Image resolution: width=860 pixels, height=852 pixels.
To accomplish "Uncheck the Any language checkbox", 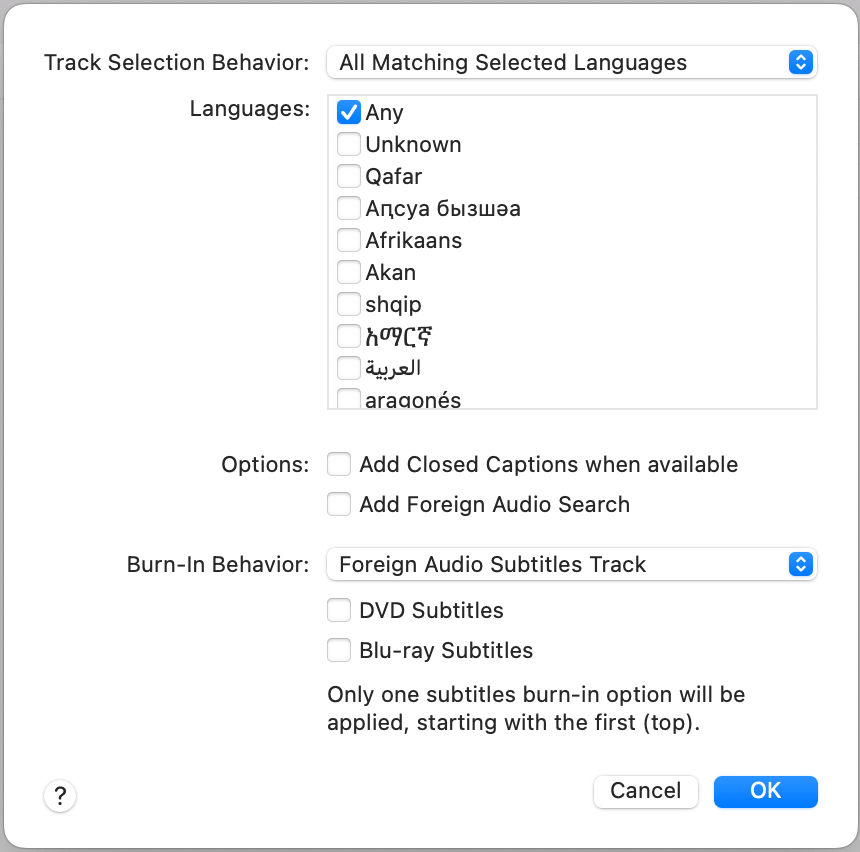I will [349, 112].
